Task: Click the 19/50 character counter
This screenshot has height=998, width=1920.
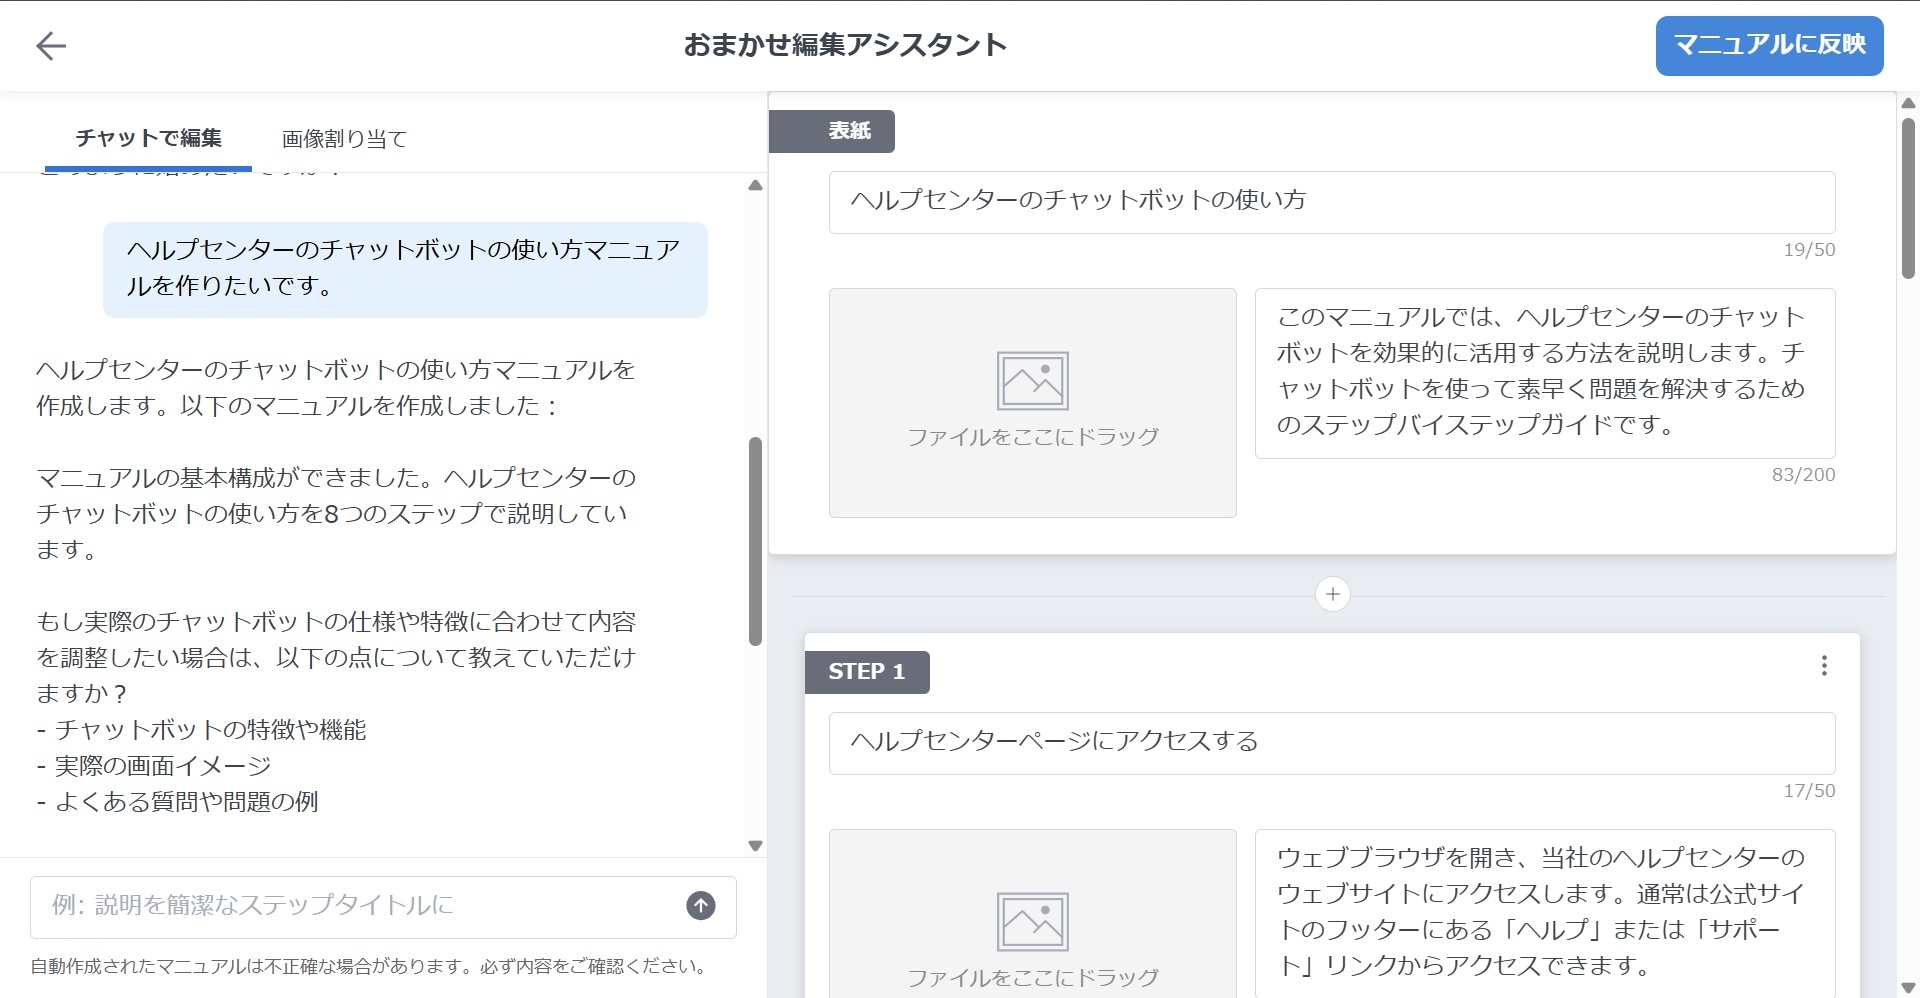Action: 1809,250
